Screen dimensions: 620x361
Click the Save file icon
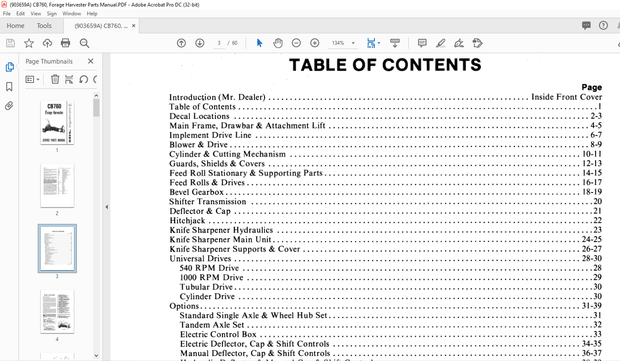(x=10, y=43)
